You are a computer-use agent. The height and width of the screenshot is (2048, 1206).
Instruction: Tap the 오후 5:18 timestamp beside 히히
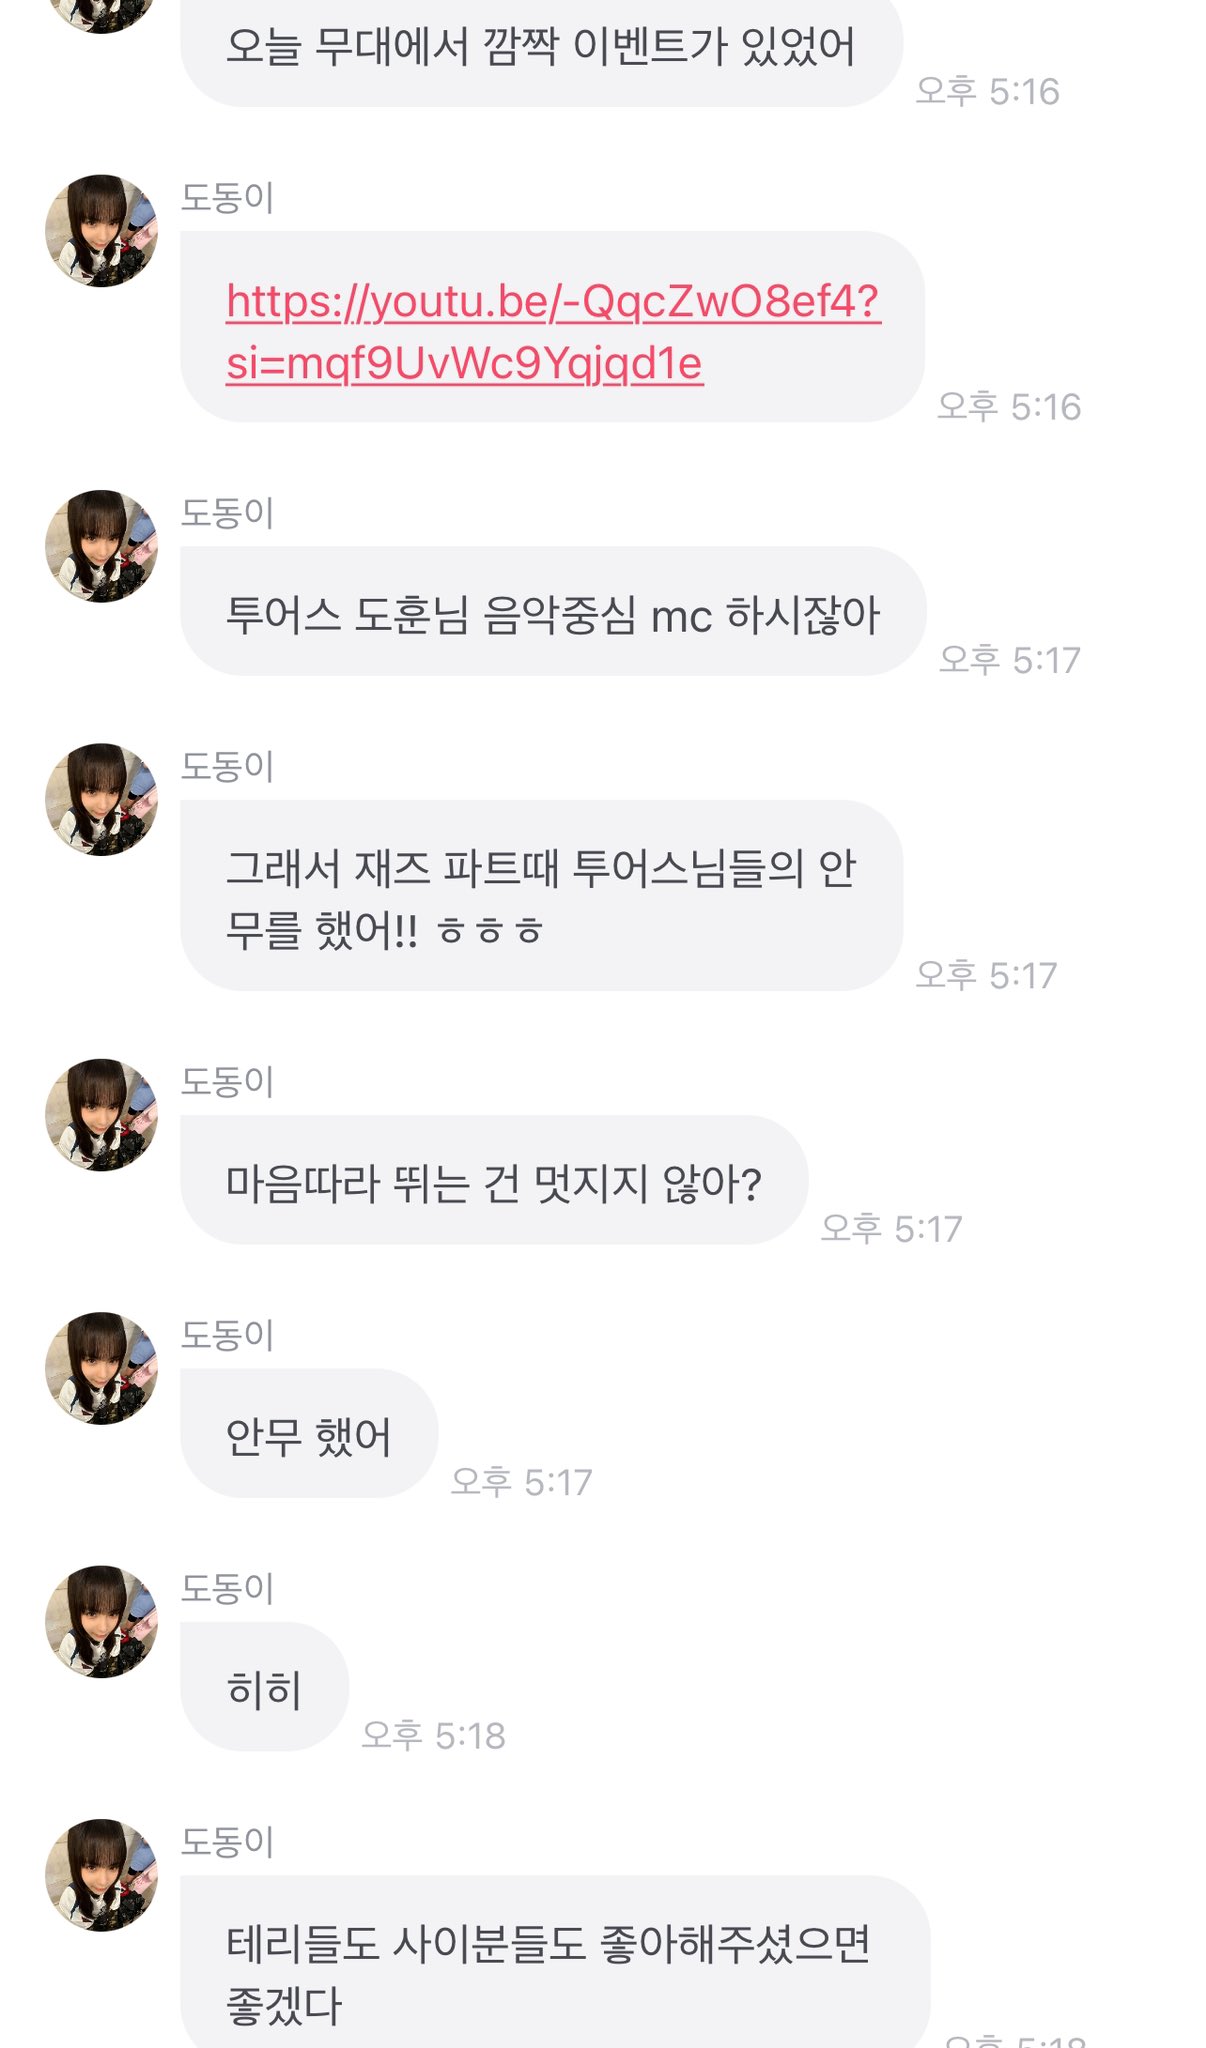click(433, 1735)
